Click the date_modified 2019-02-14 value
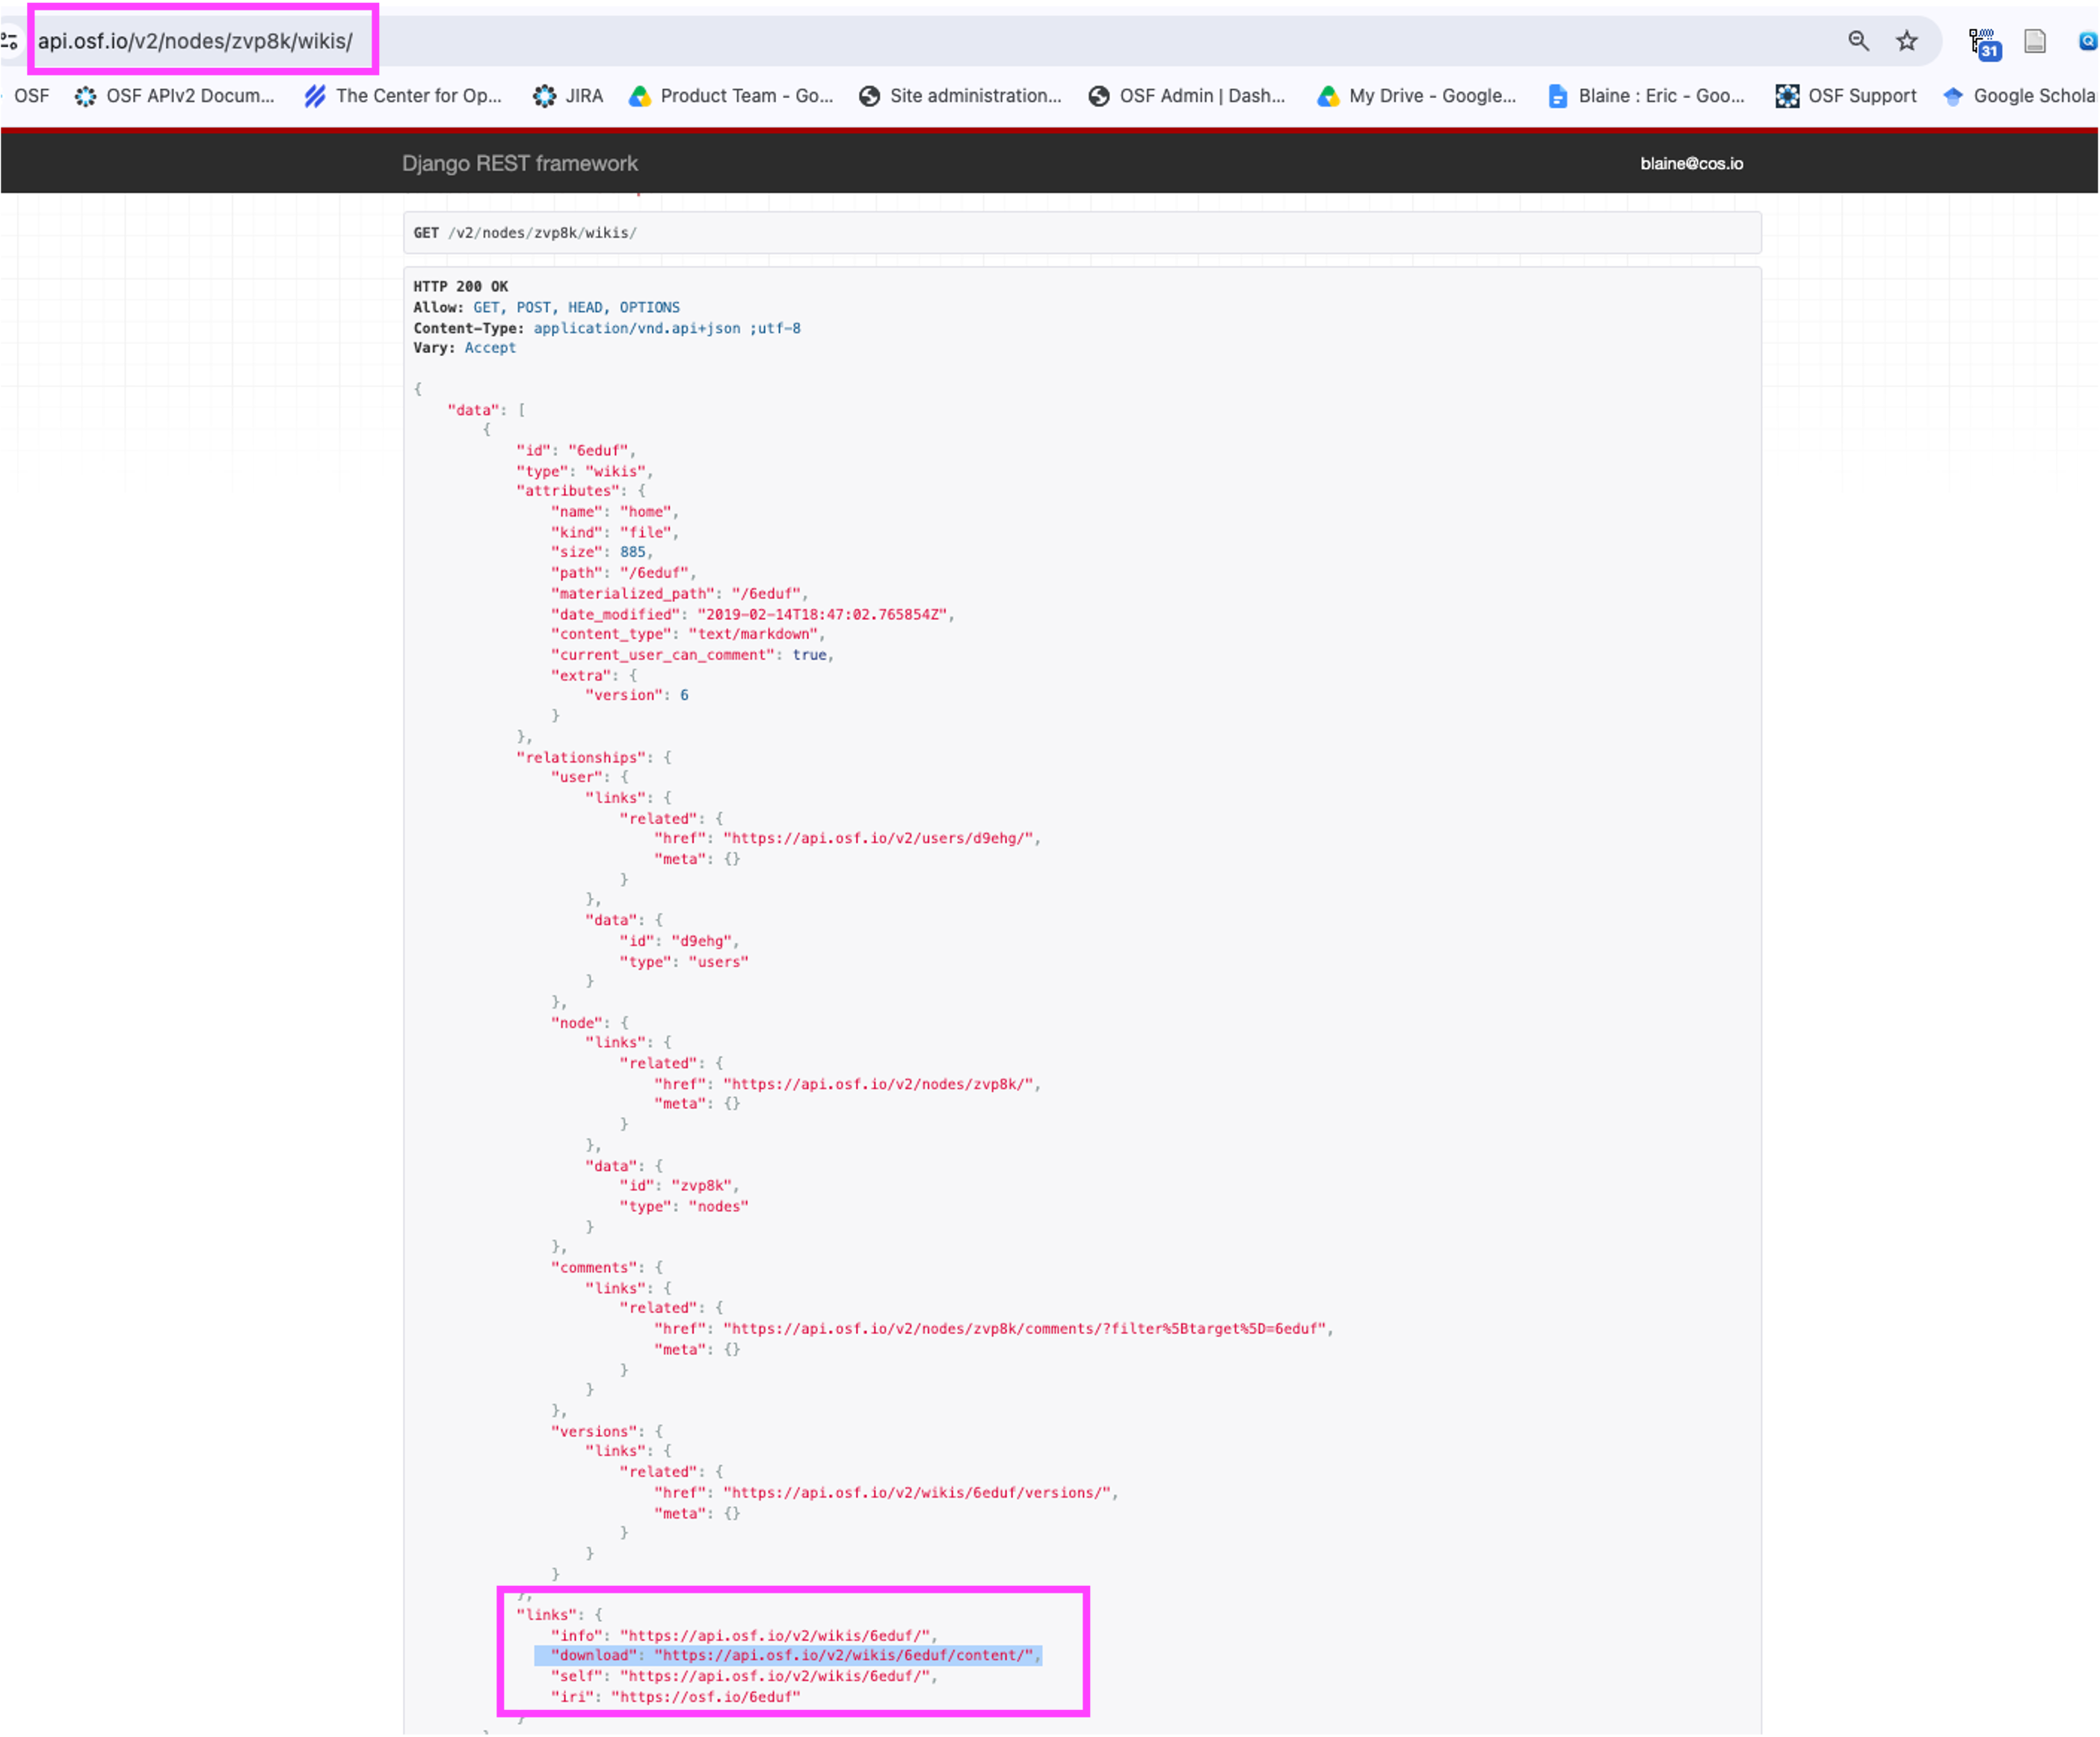Image resolution: width=2100 pixels, height=1737 pixels. point(823,615)
